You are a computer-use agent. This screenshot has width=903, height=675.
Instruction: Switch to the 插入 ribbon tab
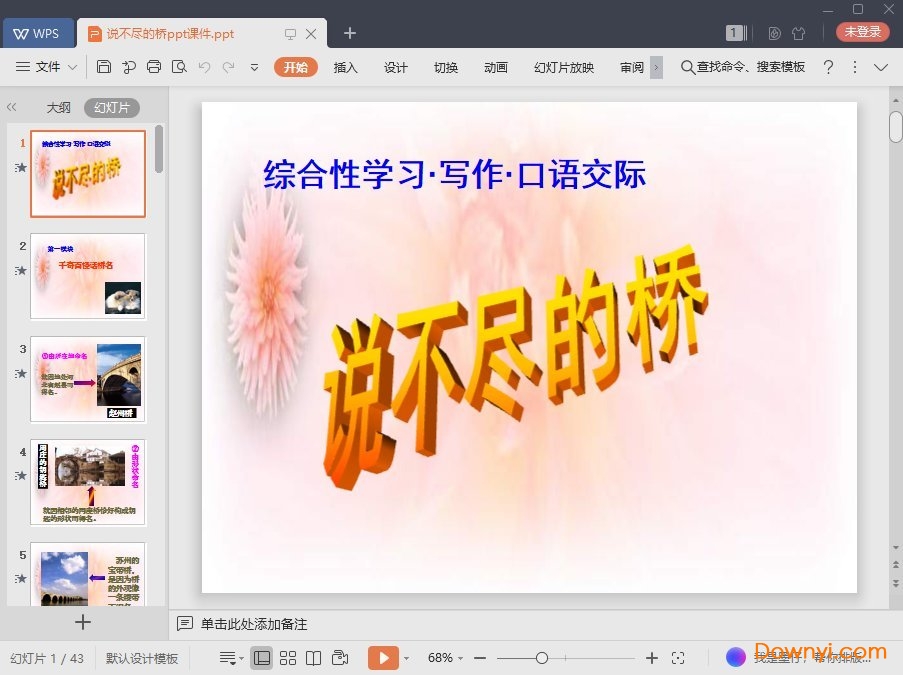[345, 67]
